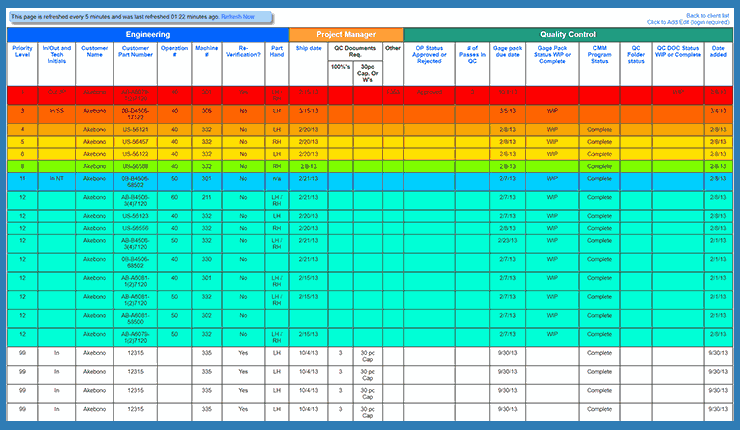Click the Project Manager section banner

pyautogui.click(x=346, y=34)
